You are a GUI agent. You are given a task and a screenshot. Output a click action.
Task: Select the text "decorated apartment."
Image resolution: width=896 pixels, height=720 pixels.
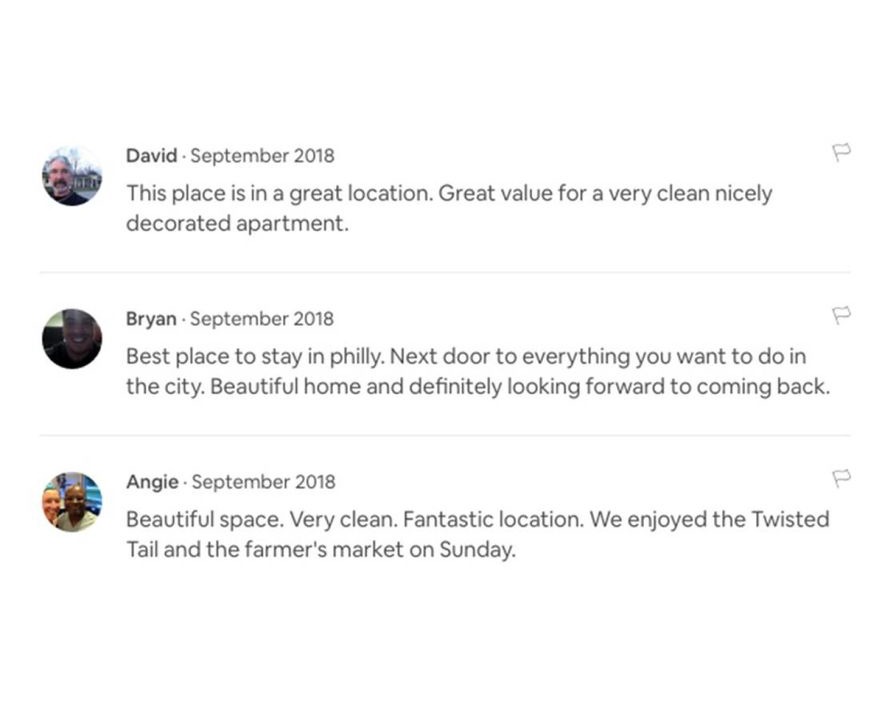(x=237, y=224)
